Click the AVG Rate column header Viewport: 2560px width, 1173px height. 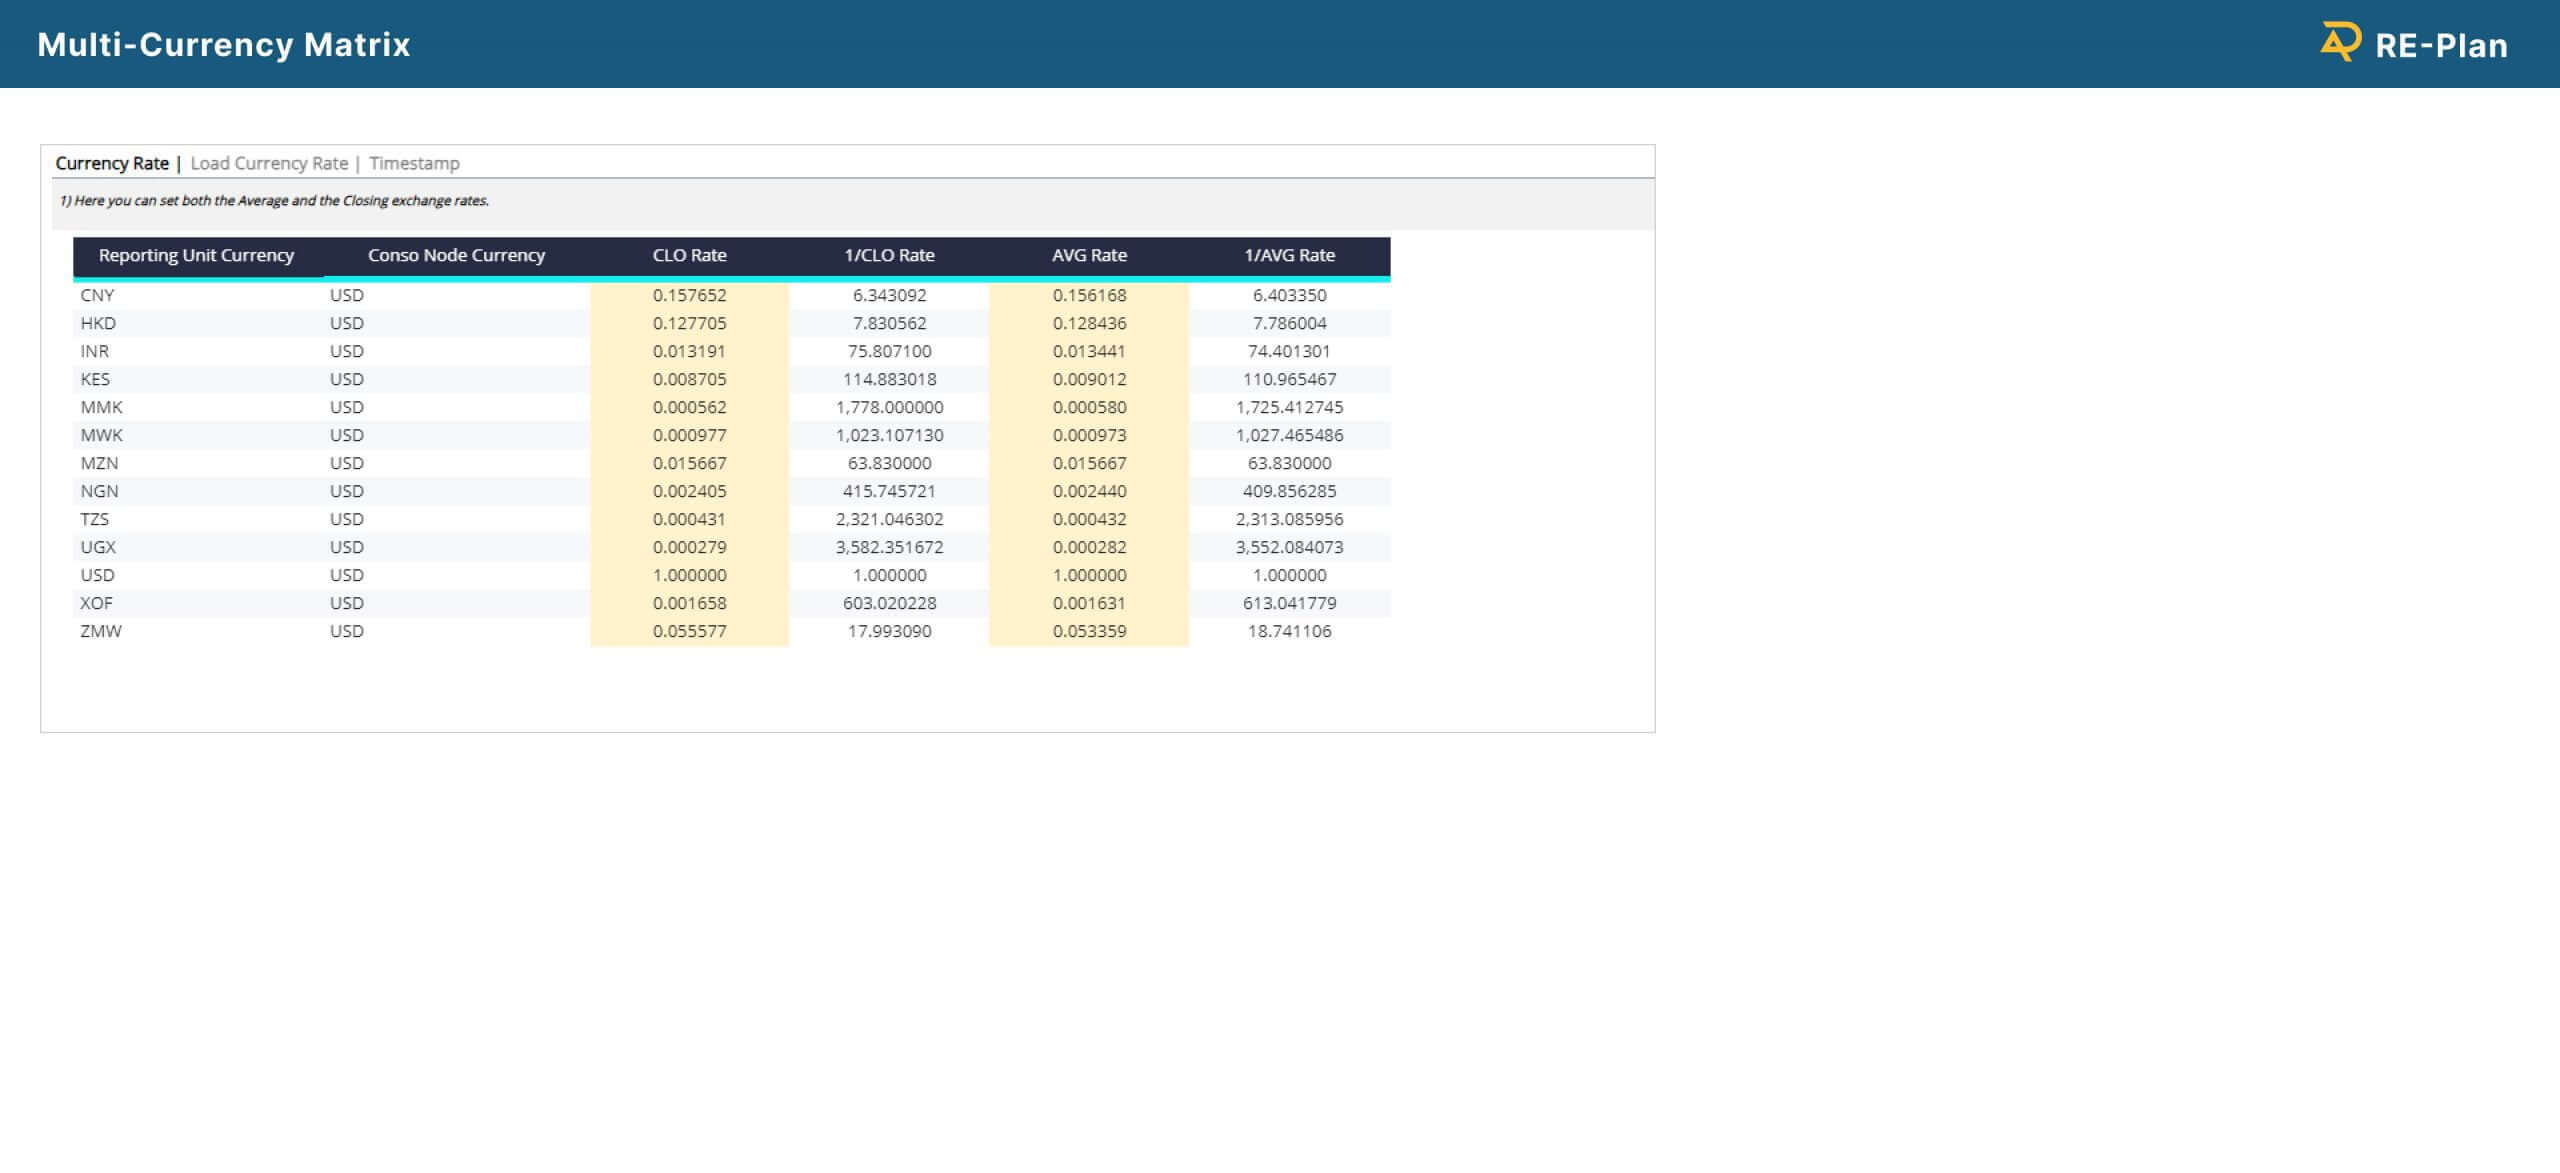tap(1089, 255)
